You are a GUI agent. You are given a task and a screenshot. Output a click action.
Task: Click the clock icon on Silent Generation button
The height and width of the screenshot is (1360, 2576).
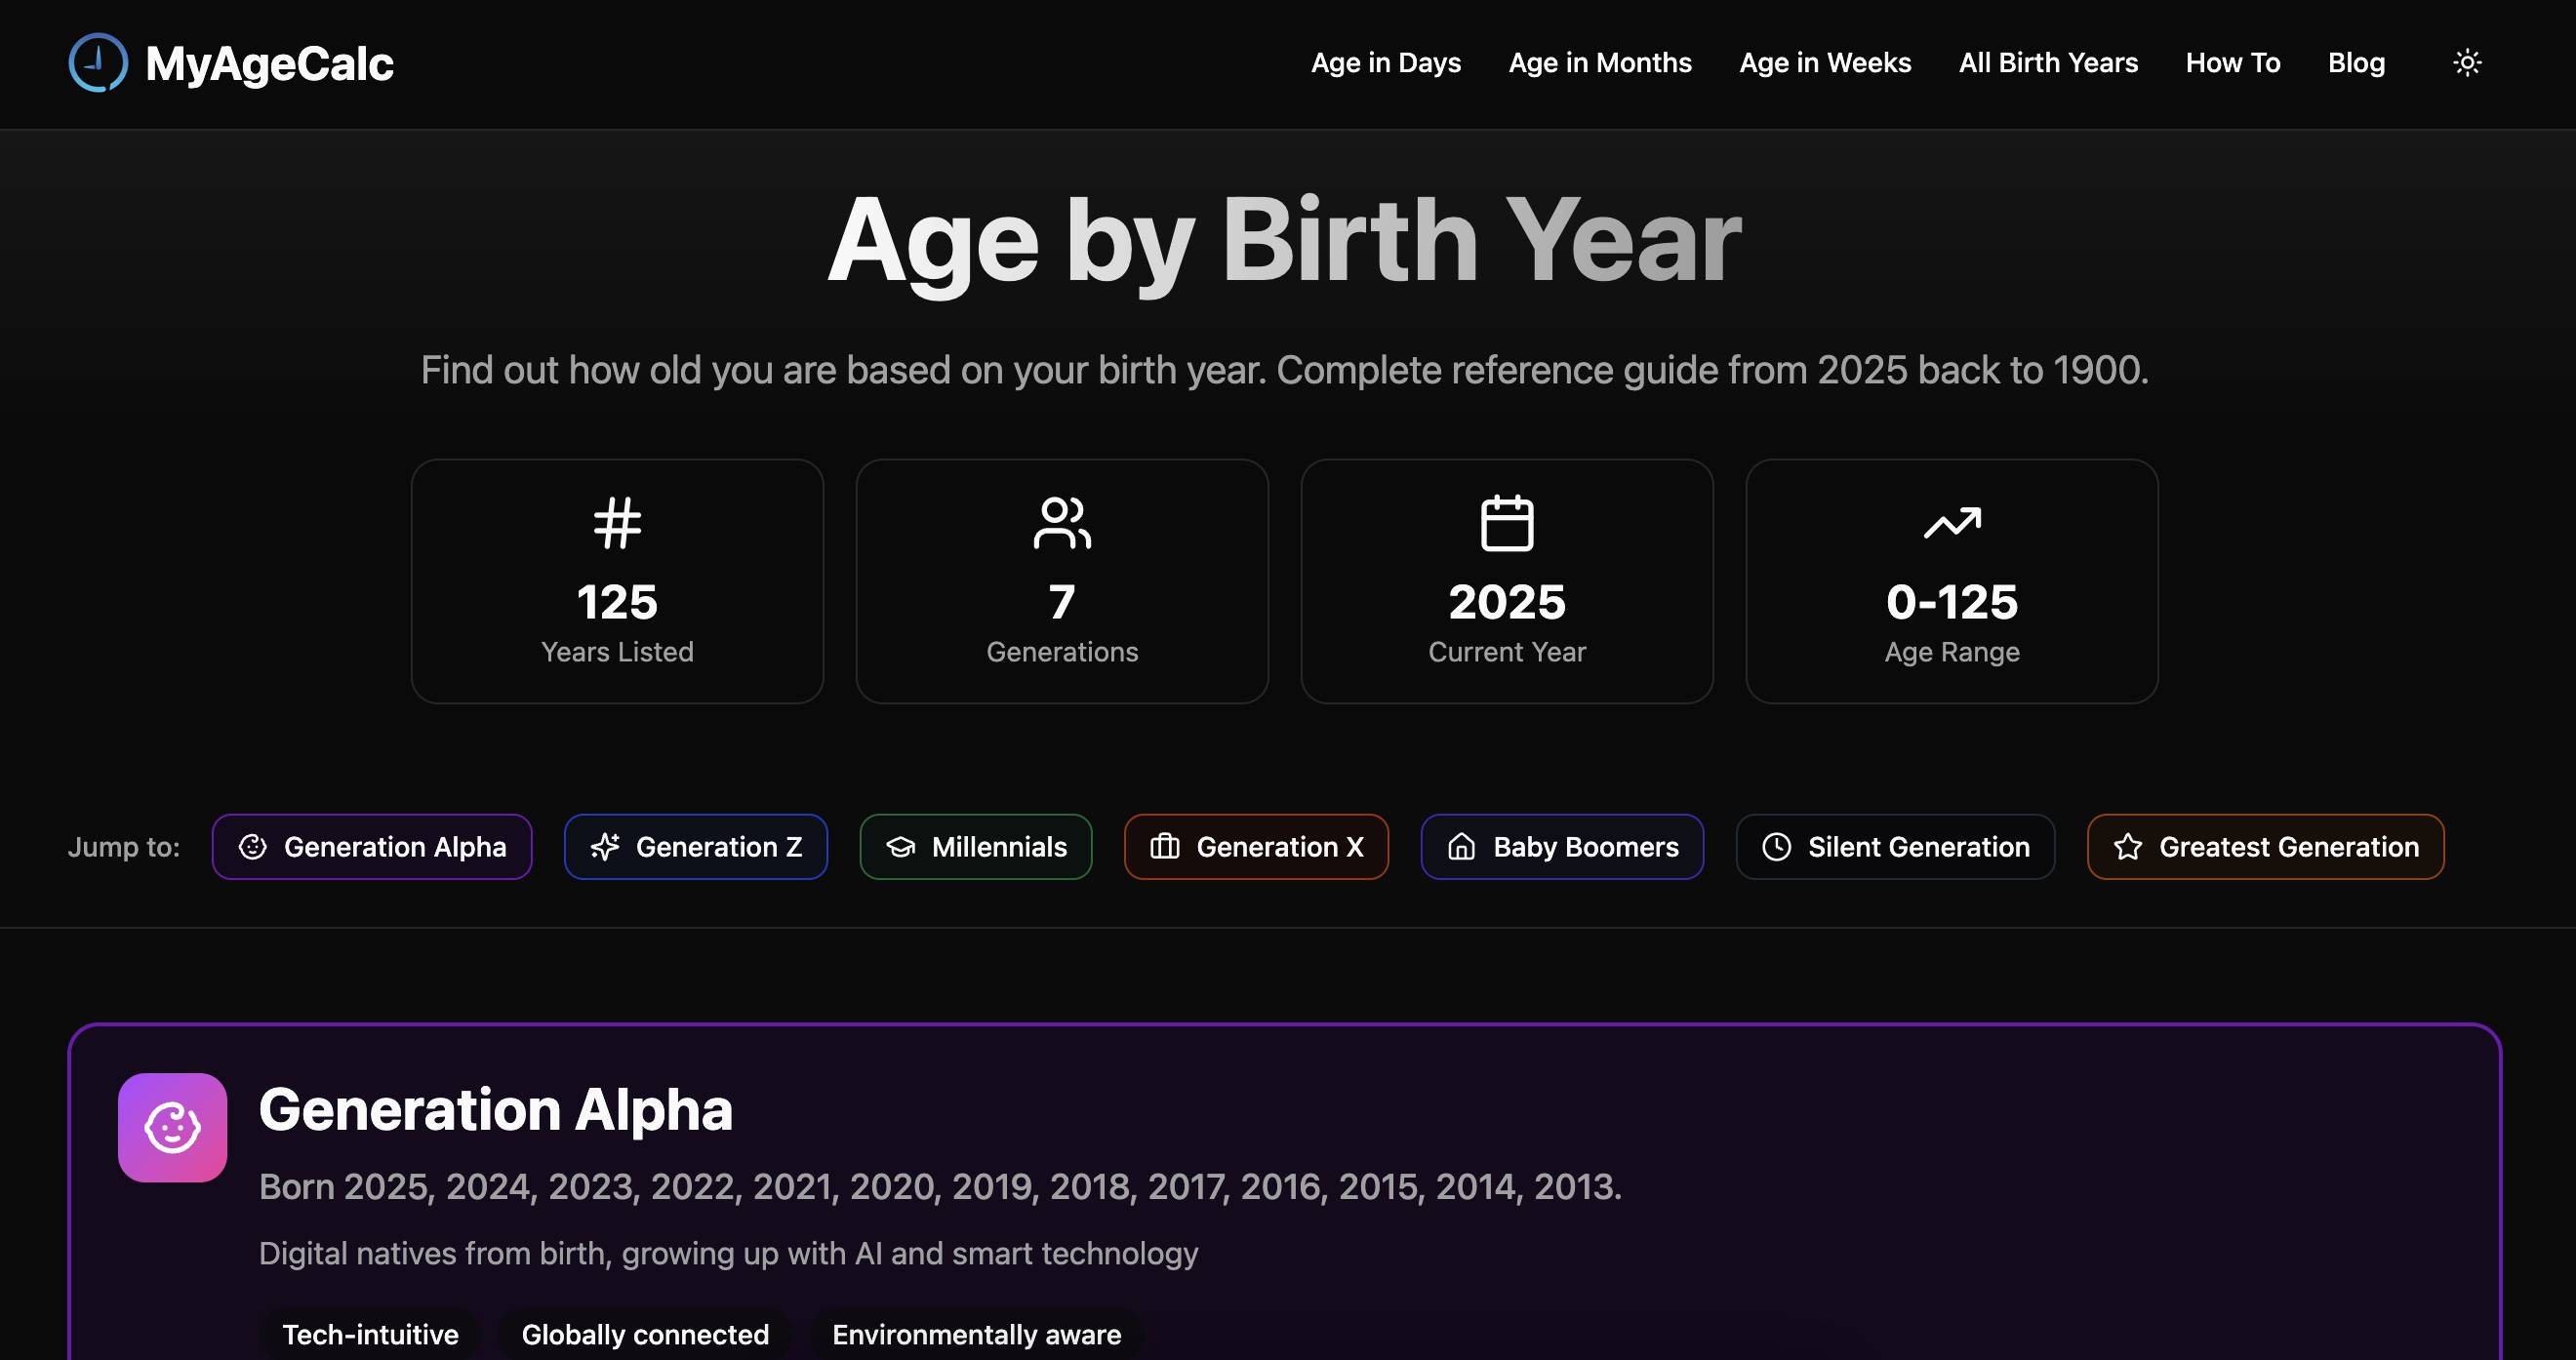(1775, 846)
